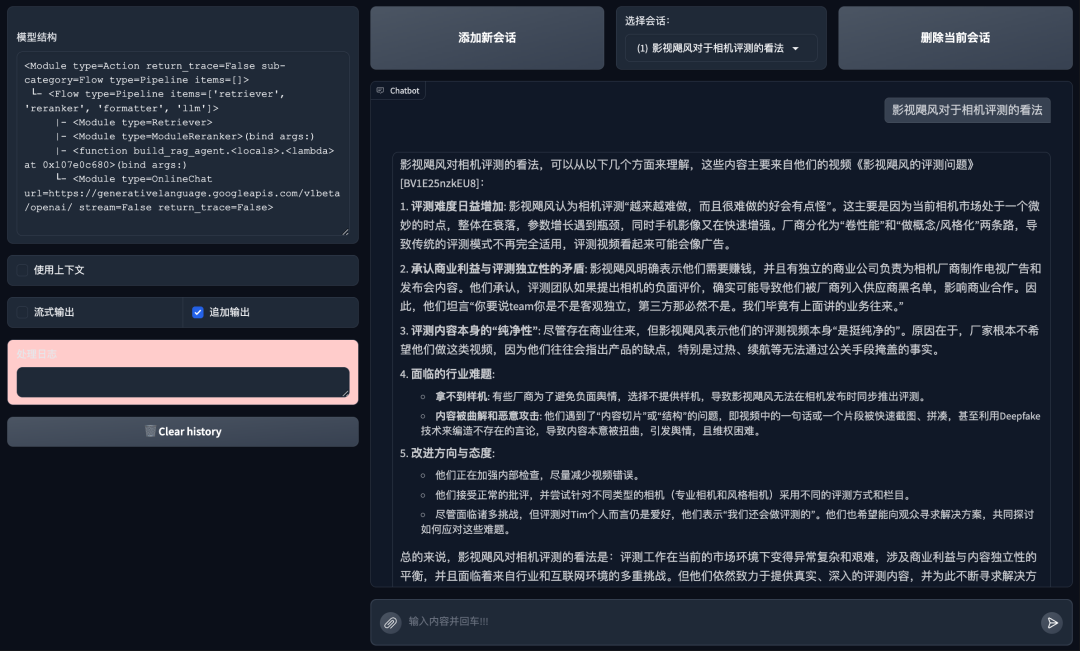This screenshot has width=1080, height=651.
Task: Click the heading 评测内容本身的"纯净性"
Action: (475, 331)
